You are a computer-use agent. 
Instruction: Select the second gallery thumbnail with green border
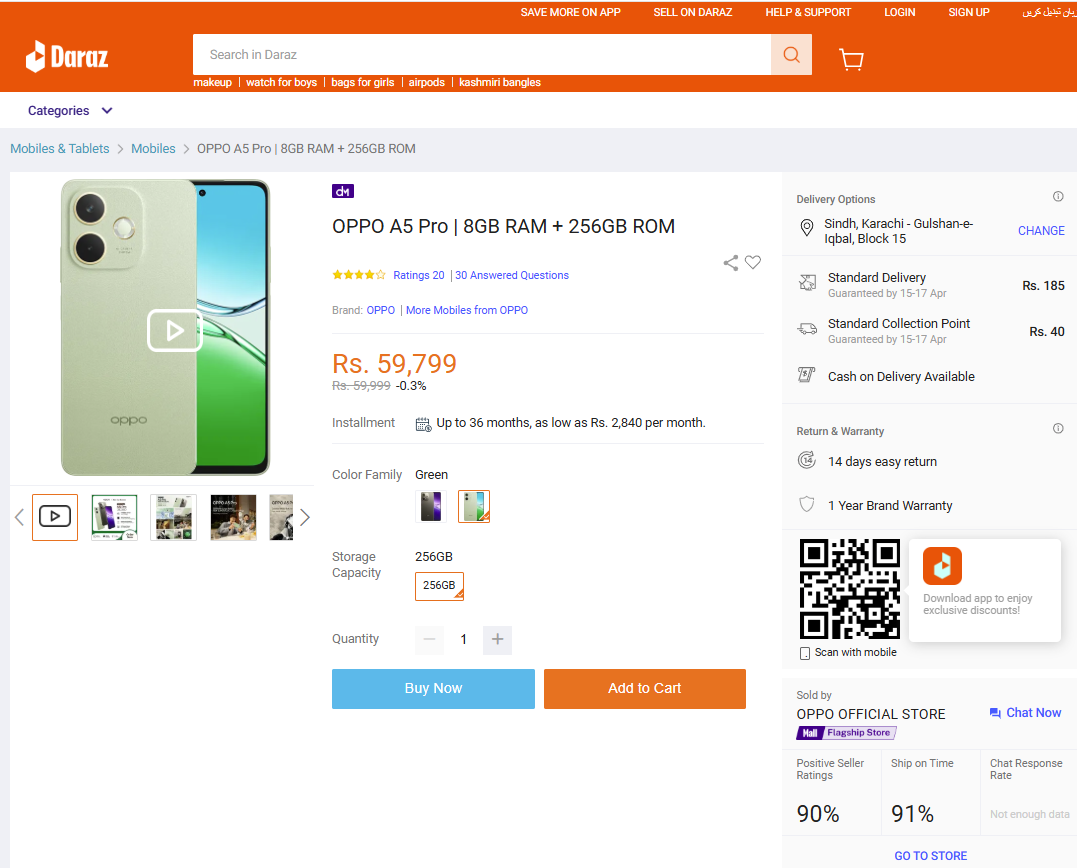click(x=114, y=517)
